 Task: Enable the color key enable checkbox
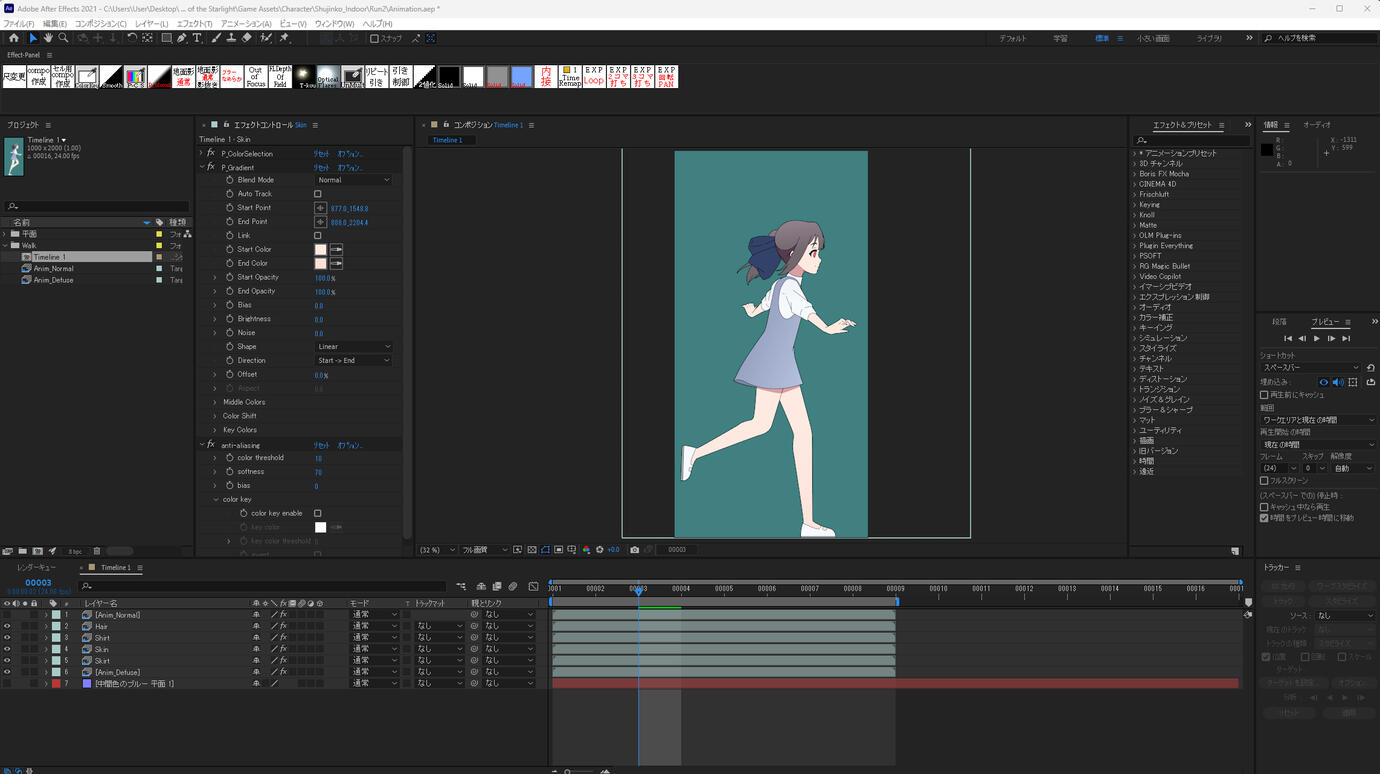(318, 513)
